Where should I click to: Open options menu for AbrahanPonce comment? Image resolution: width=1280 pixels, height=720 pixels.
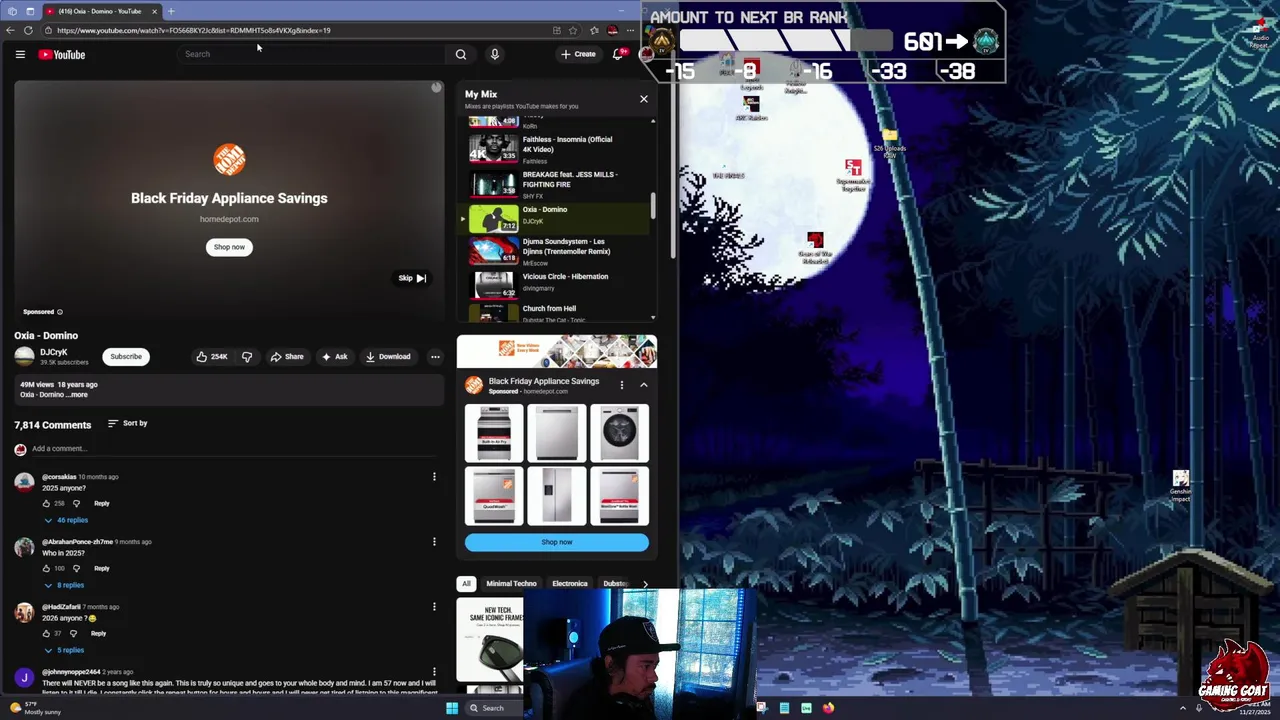point(434,542)
